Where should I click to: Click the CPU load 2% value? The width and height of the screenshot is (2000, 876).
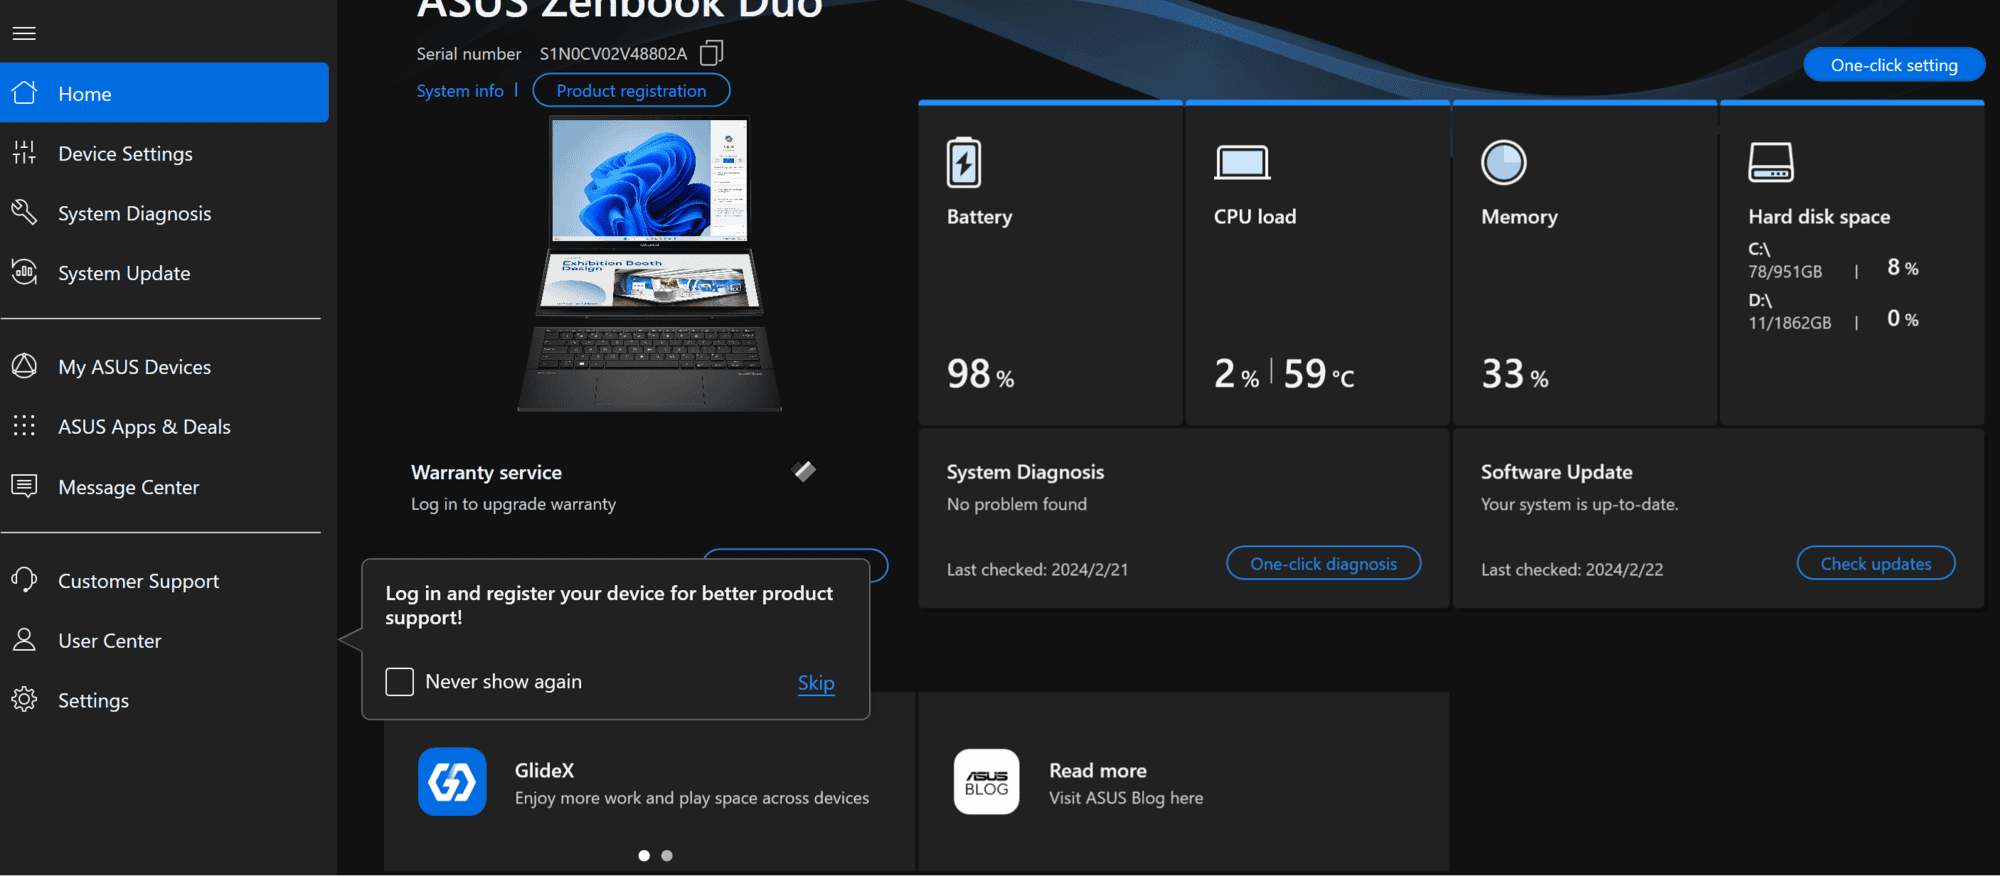coord(1236,374)
